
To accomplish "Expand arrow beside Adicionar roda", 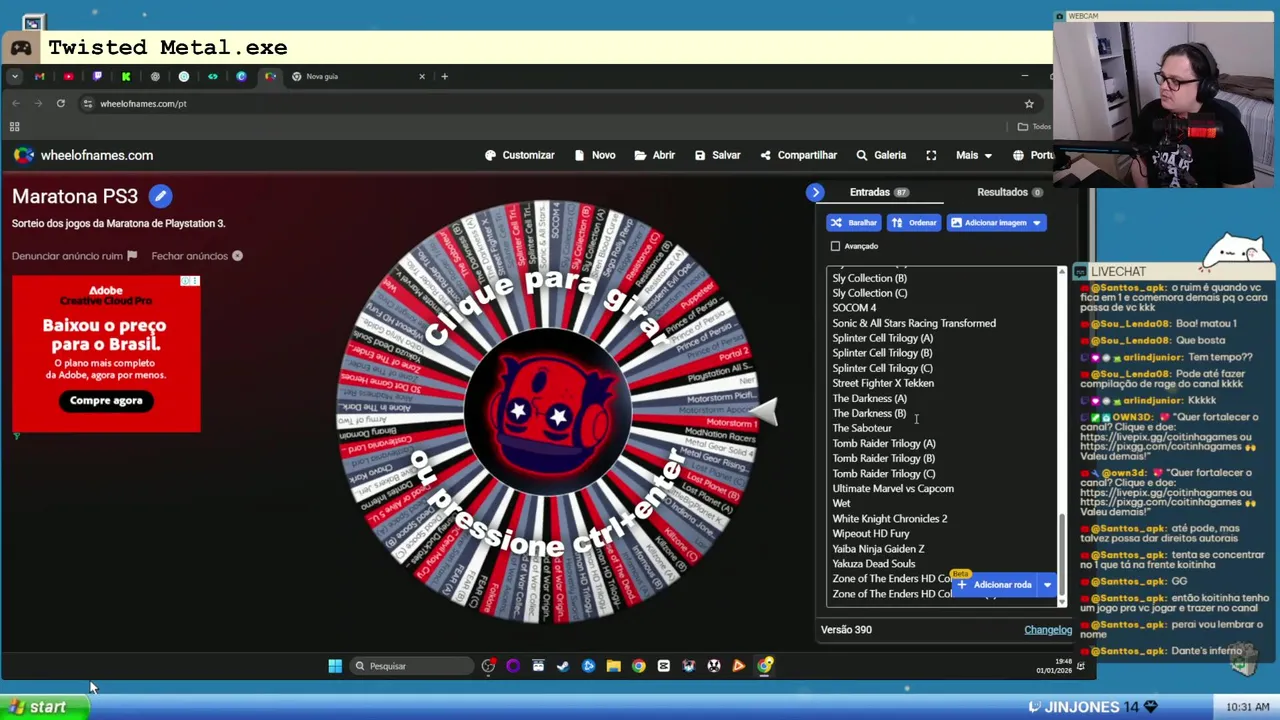I will coord(1047,585).
